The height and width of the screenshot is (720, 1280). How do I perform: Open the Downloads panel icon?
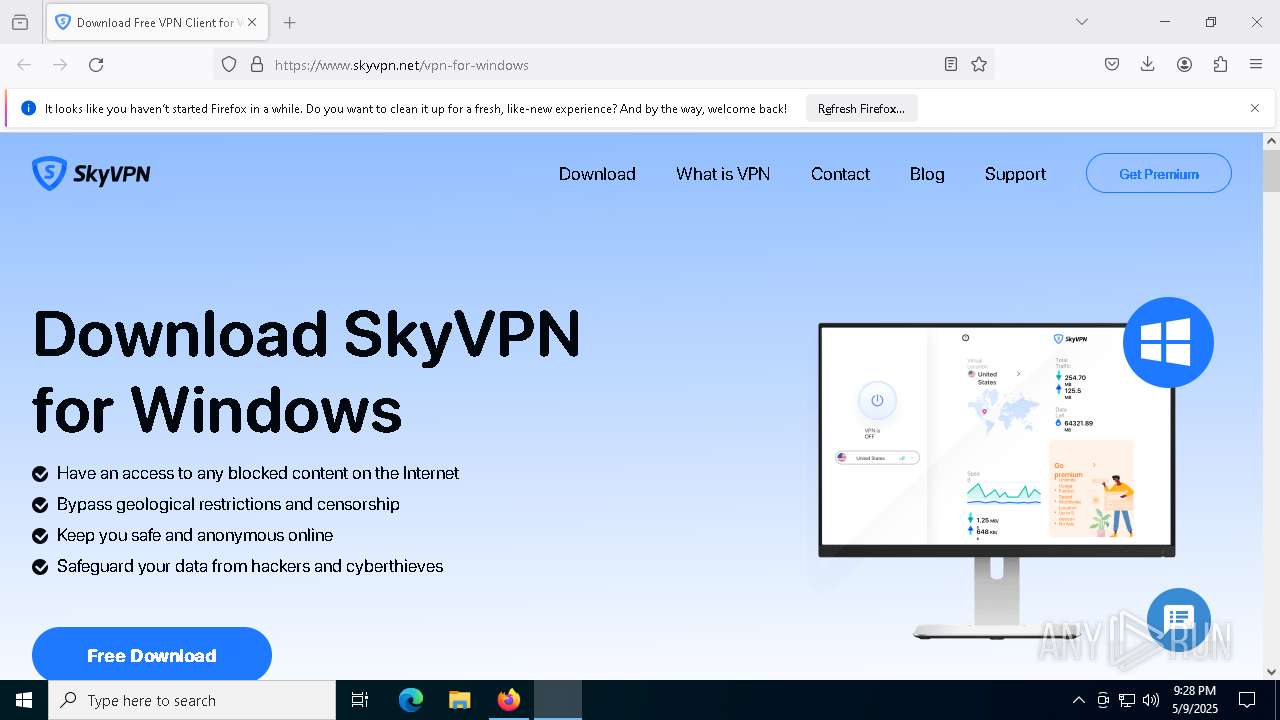tap(1148, 64)
